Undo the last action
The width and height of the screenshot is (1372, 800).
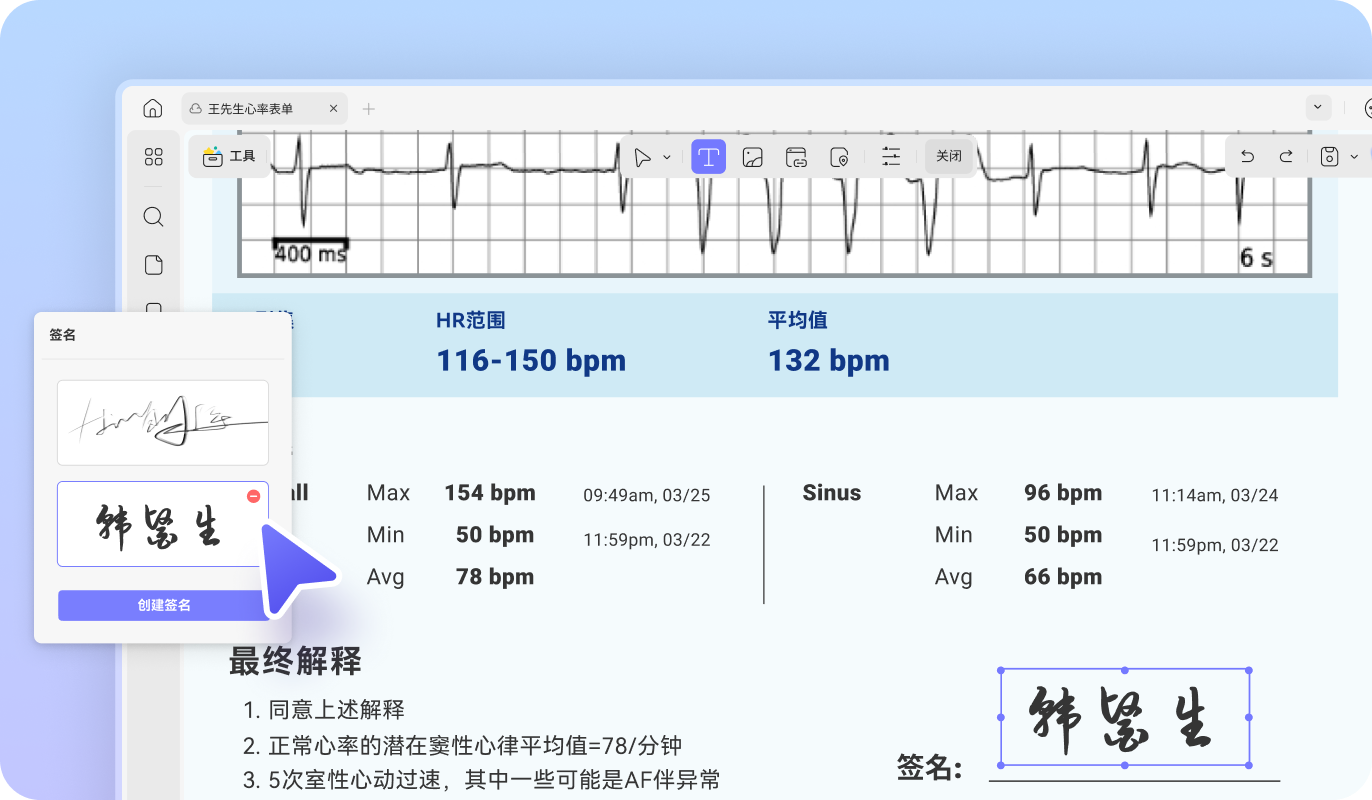pos(1247,157)
